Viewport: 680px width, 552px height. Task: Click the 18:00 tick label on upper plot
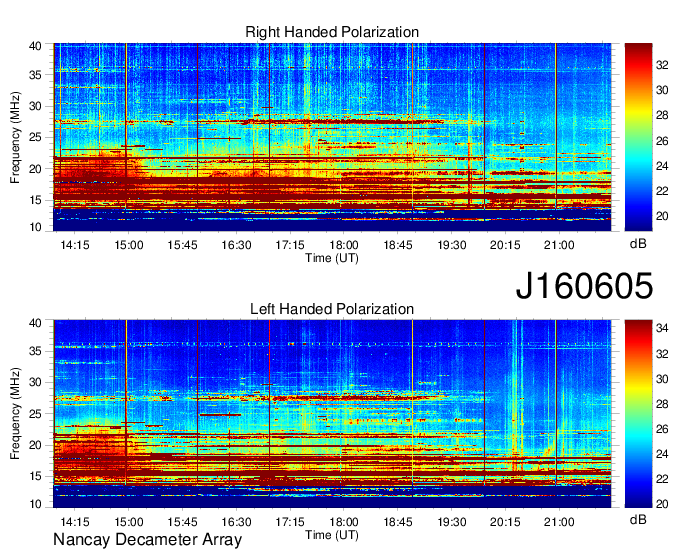pyautogui.click(x=344, y=245)
